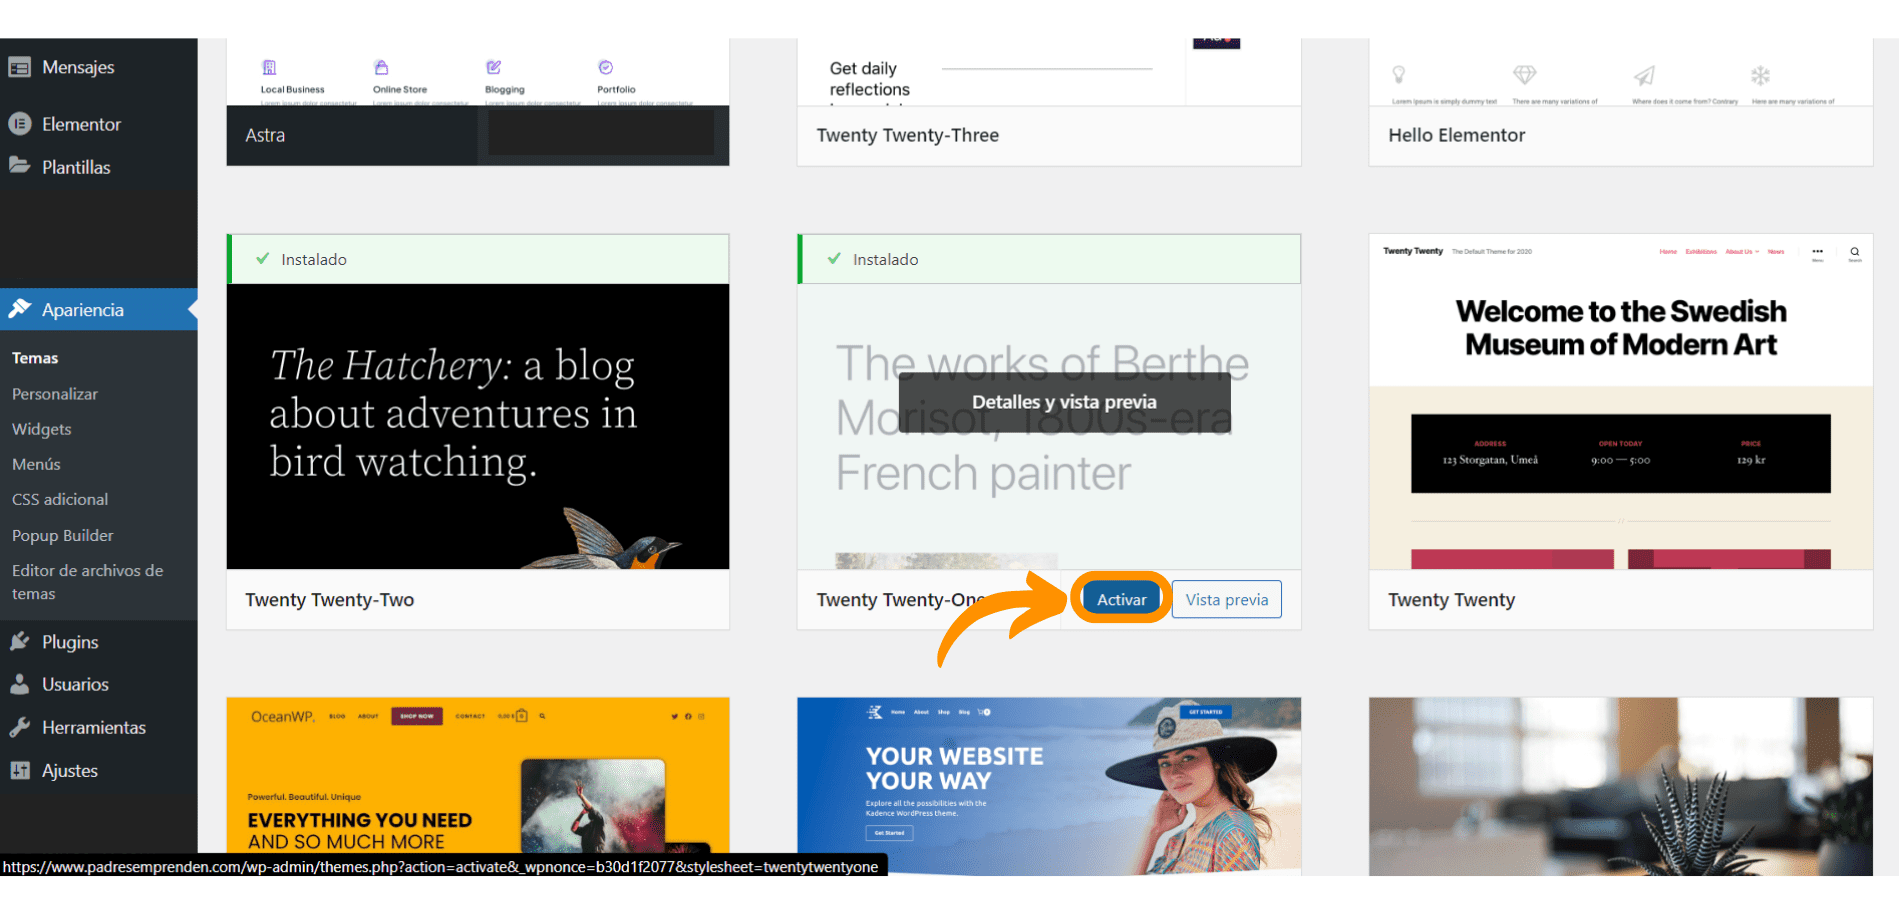1899x914 pixels.
Task: Open Detalles y vista previa overlay
Action: coord(1064,402)
